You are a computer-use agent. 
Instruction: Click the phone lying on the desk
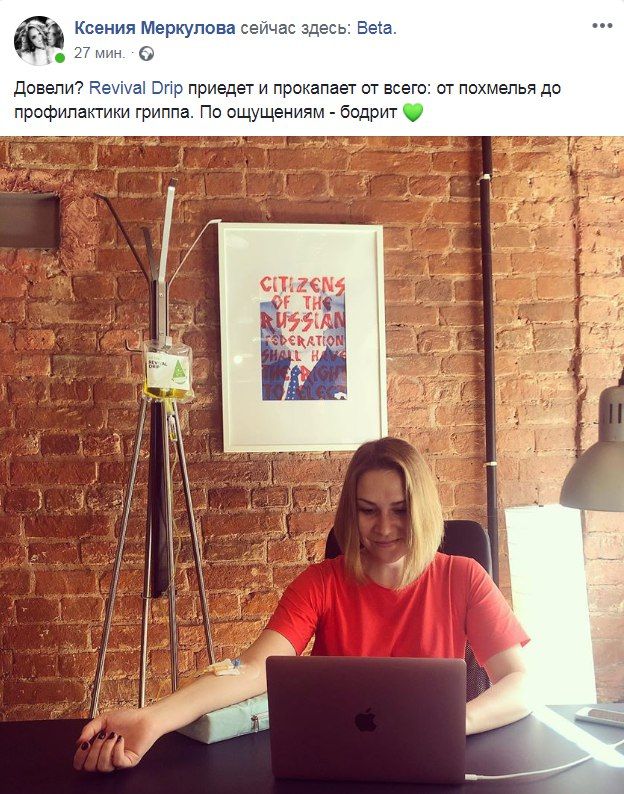point(600,715)
